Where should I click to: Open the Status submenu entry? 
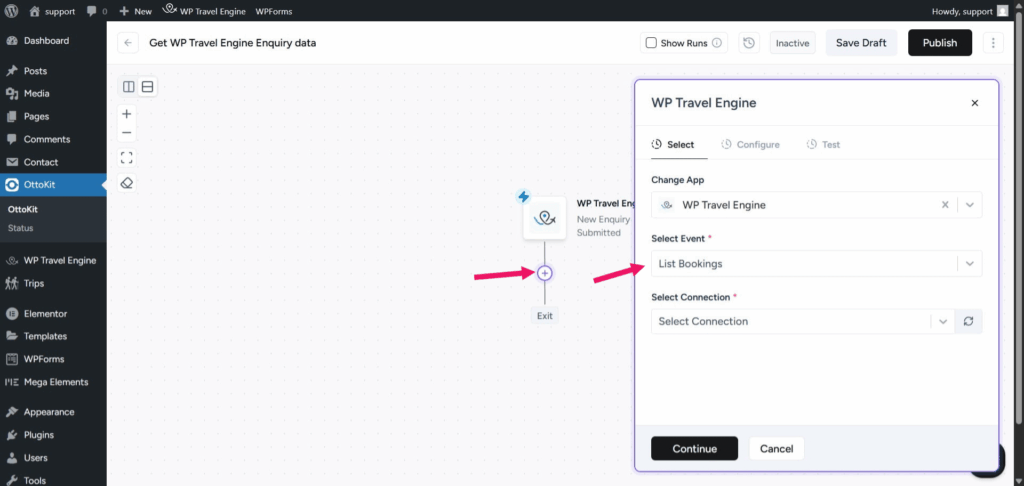click(x=20, y=228)
